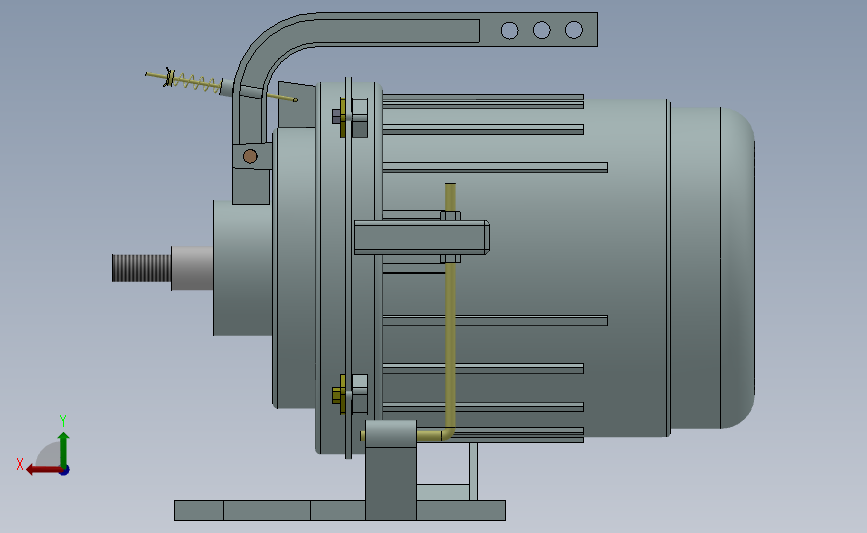The width and height of the screenshot is (867, 533).
Task: Select the rectangular clamp block on the olive rod
Action: pos(421,238)
